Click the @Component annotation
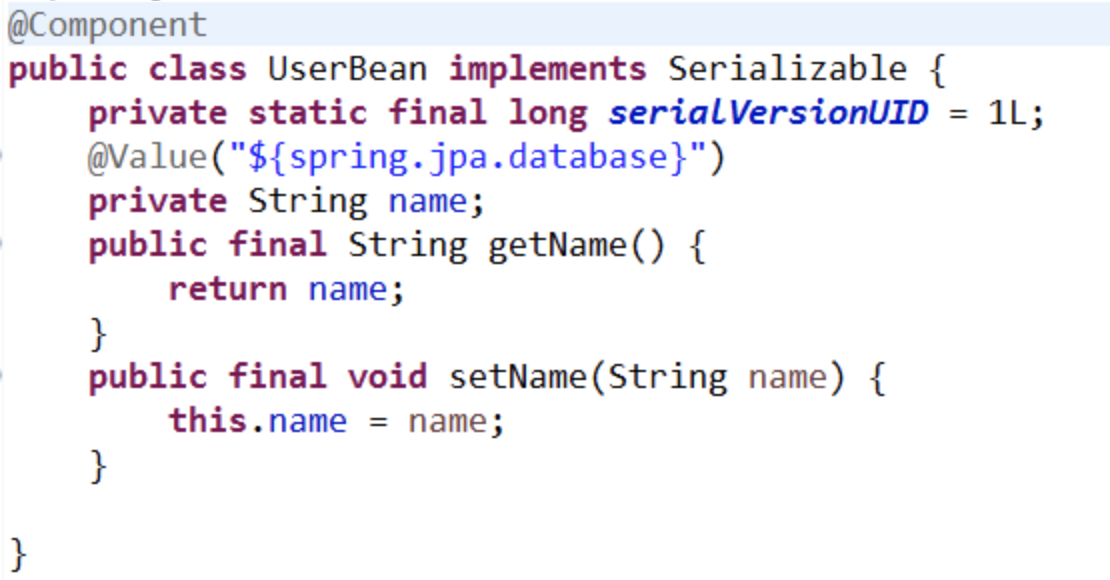 (x=107, y=26)
